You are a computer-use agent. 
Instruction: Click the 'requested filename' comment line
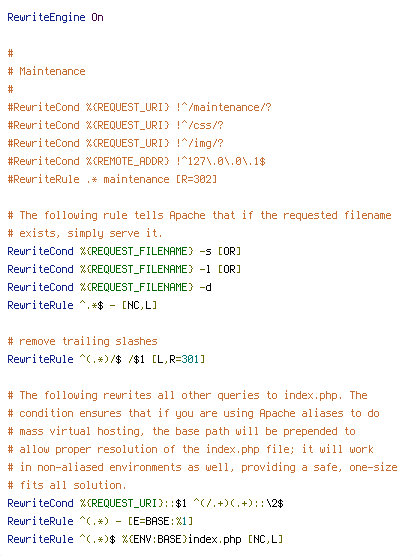coord(200,215)
